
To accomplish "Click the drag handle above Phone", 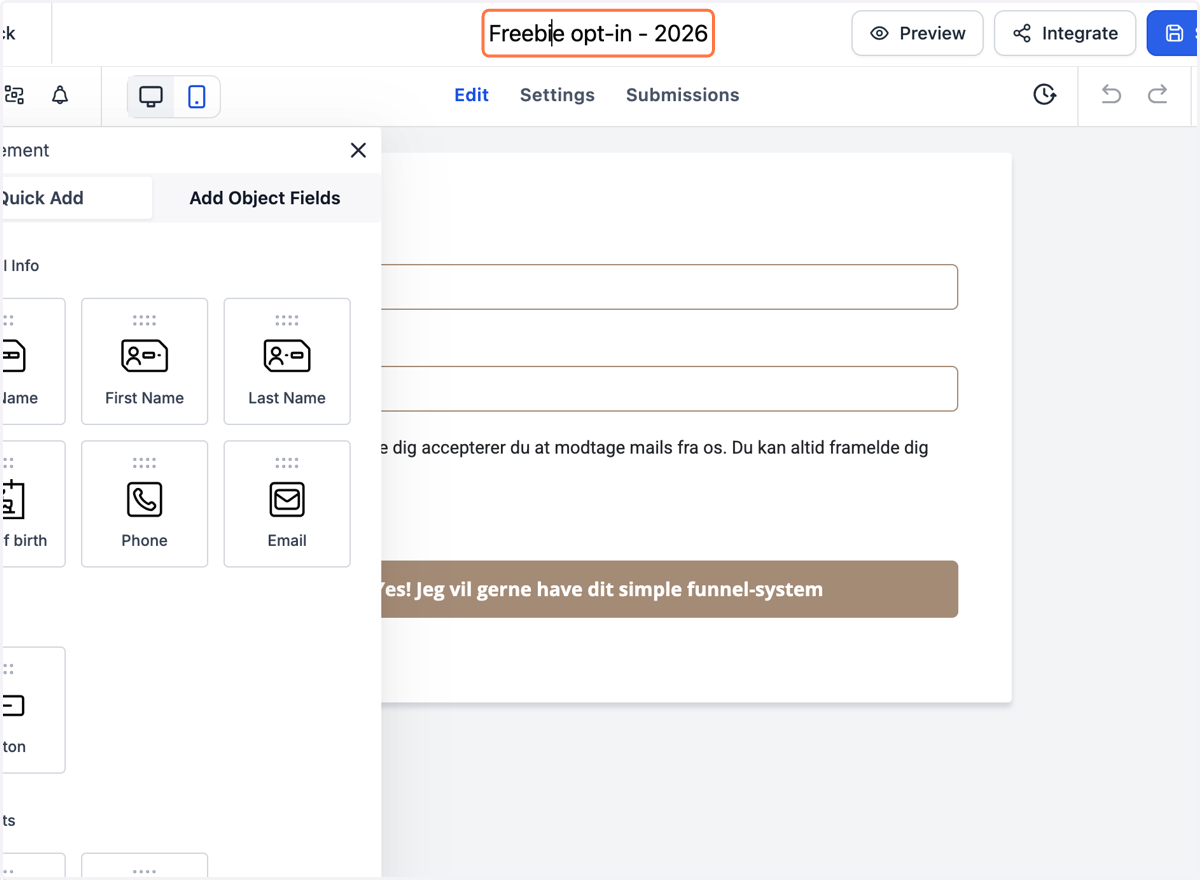I will point(144,463).
